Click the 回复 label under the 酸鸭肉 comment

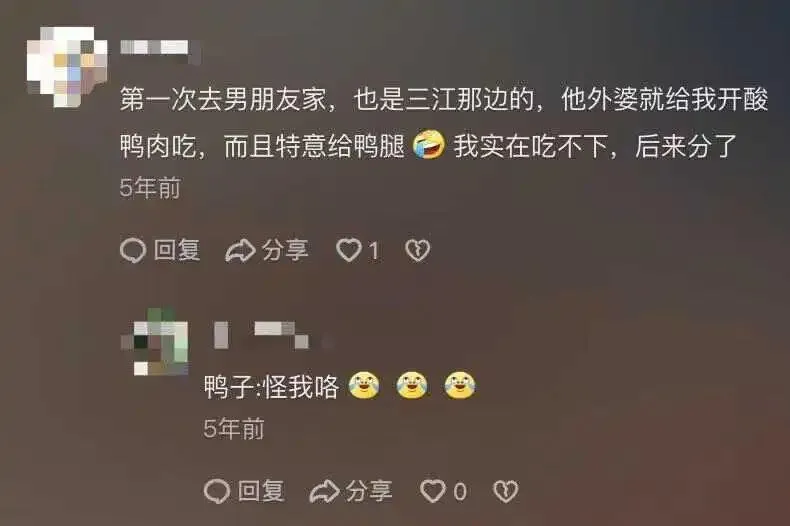[177, 250]
